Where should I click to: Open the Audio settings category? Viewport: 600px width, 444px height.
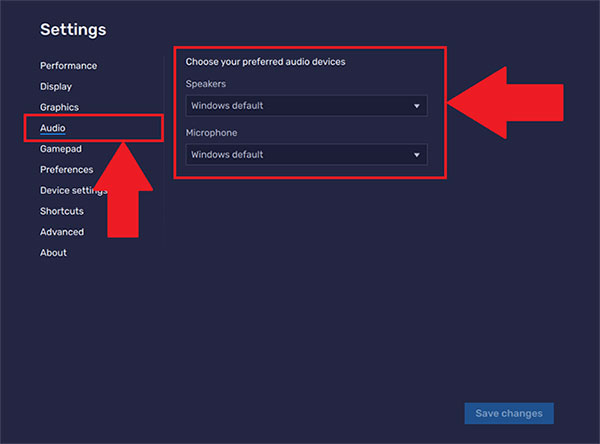[x=53, y=128]
